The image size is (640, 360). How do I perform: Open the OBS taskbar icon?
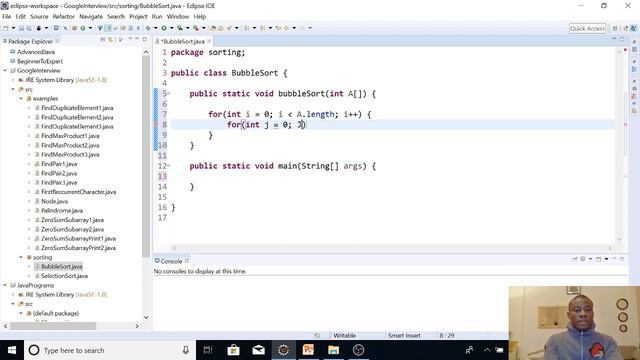(x=358, y=350)
